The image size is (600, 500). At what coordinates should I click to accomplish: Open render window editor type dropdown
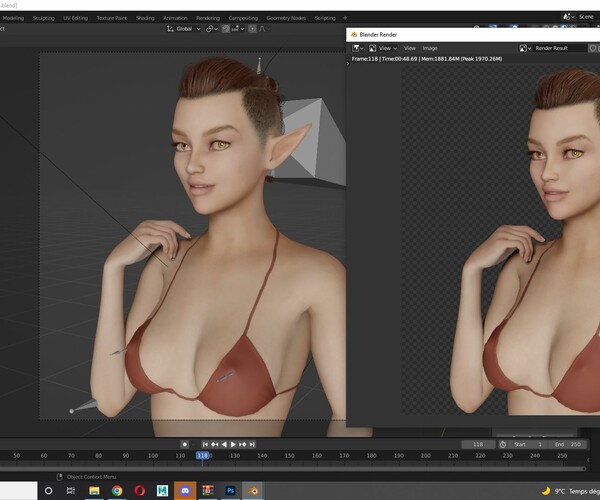click(x=358, y=48)
